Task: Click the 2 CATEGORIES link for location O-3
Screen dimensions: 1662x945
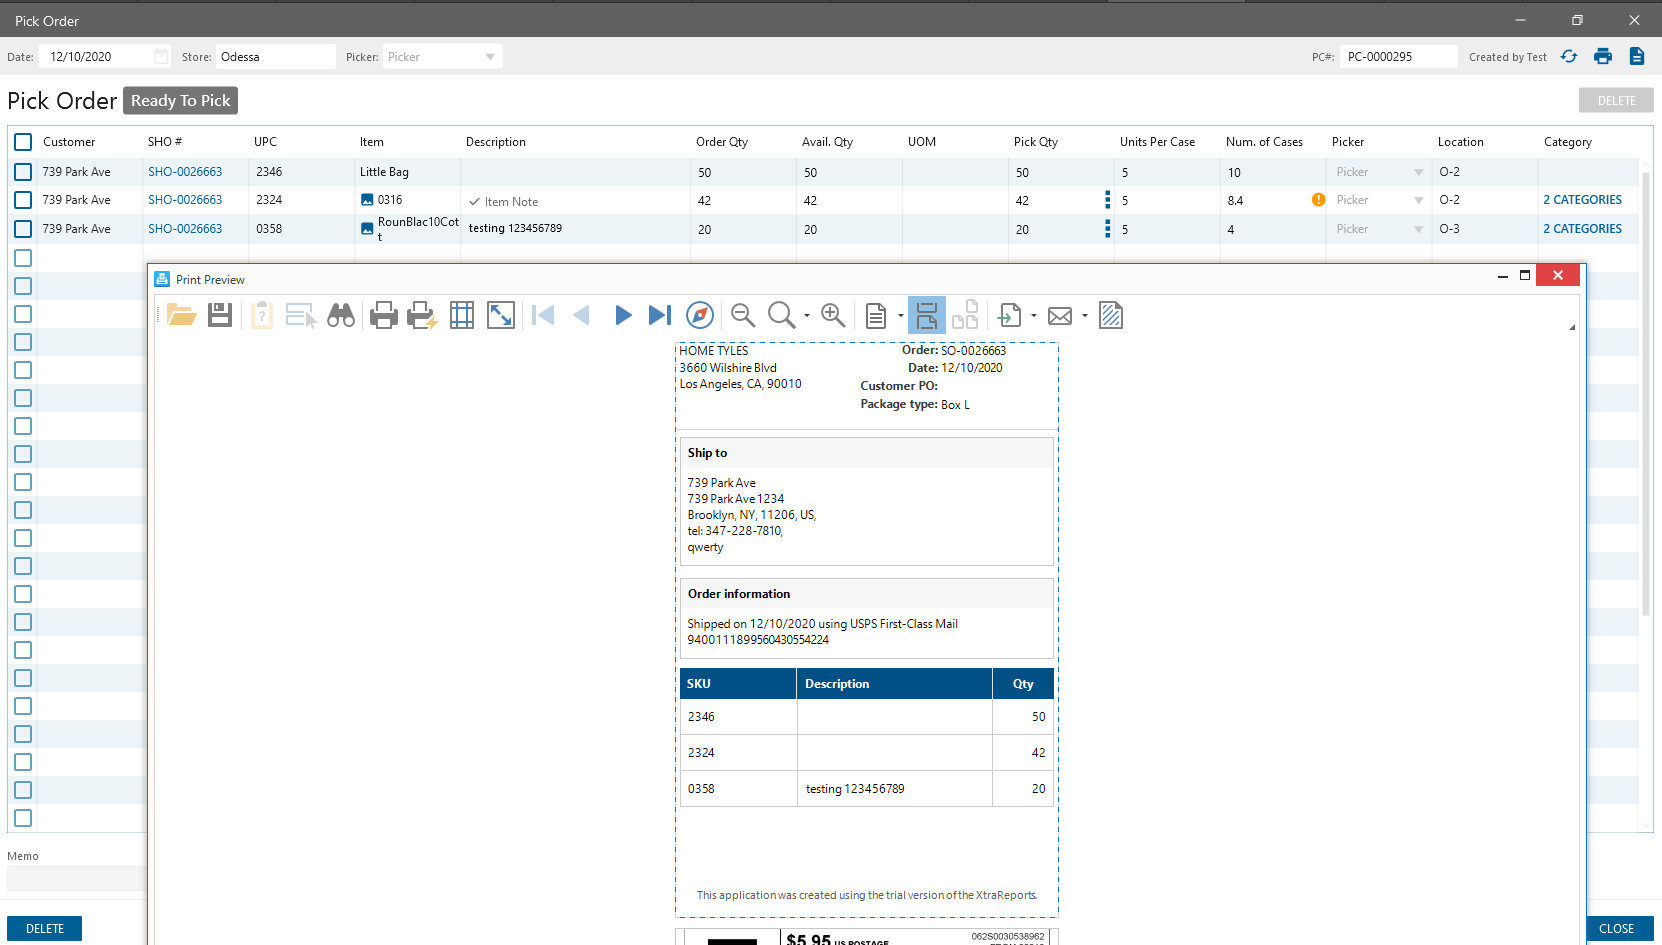Action: click(x=1582, y=229)
